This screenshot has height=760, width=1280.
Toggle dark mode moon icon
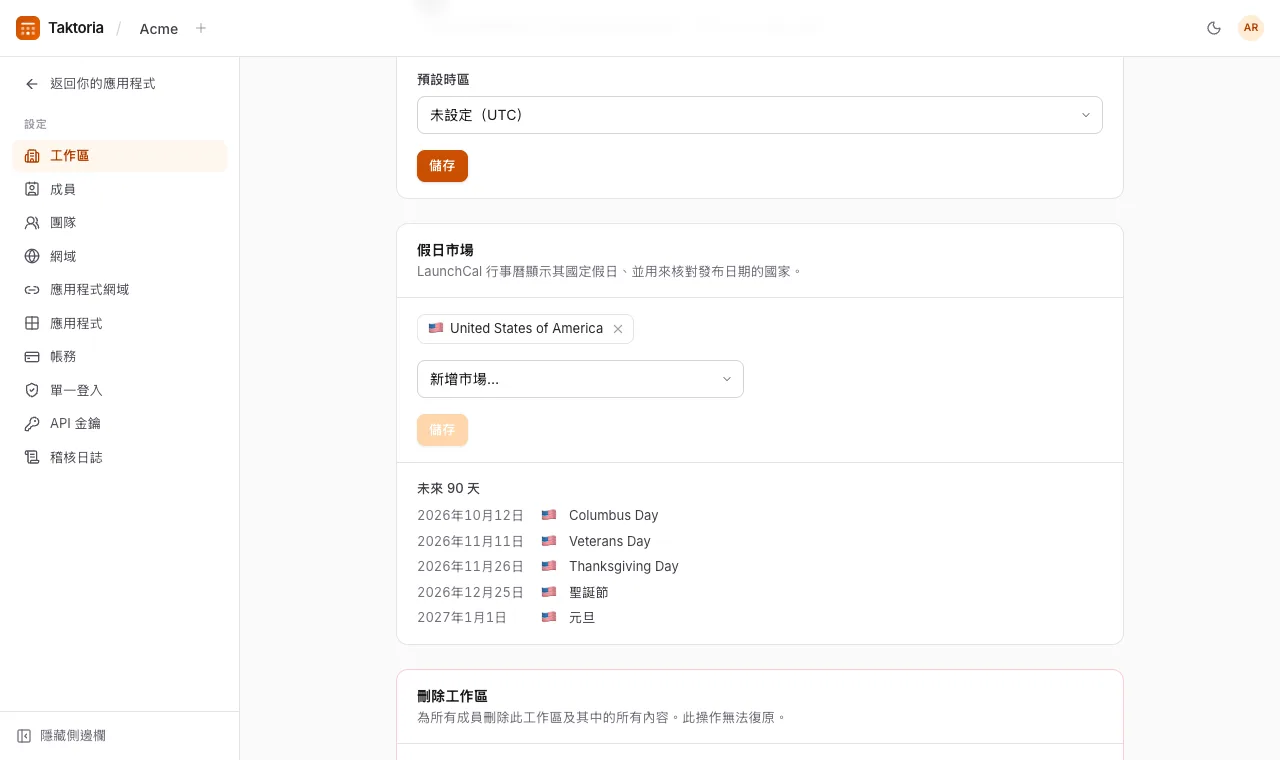pos(1214,28)
